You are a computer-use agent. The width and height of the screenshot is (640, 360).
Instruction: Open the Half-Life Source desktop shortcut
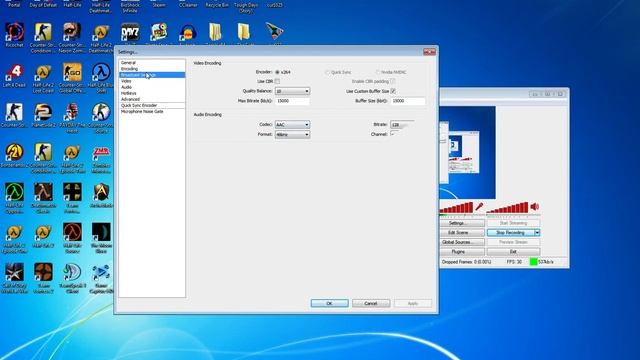click(72, 238)
